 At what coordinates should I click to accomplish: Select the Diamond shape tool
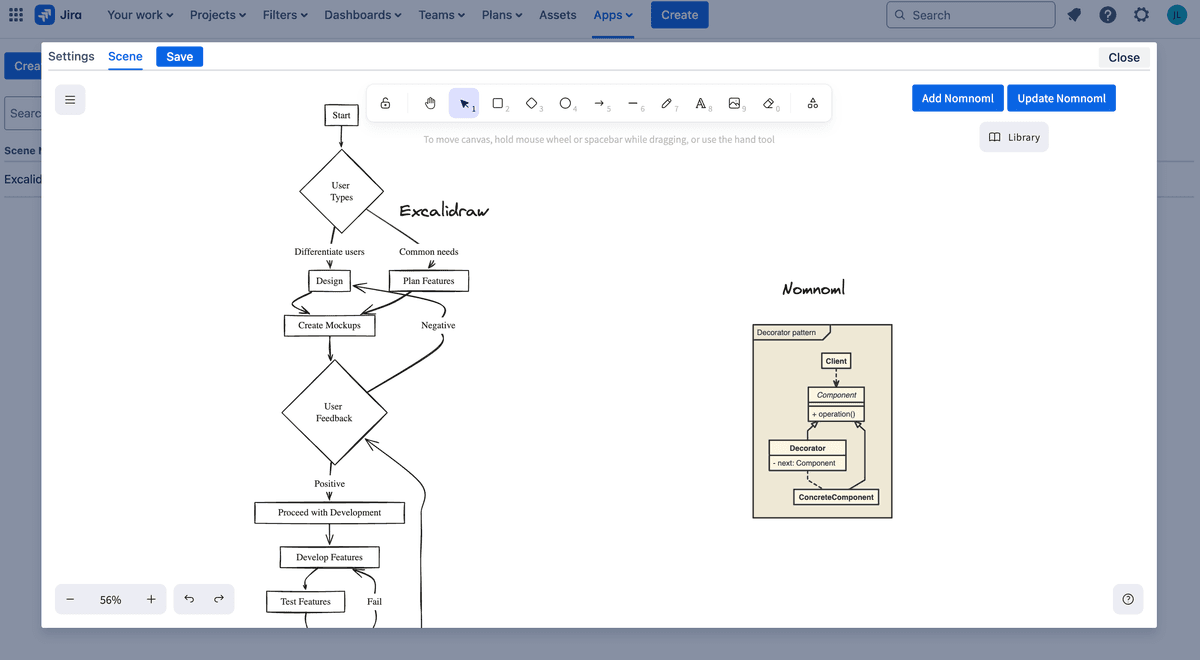tap(532, 103)
